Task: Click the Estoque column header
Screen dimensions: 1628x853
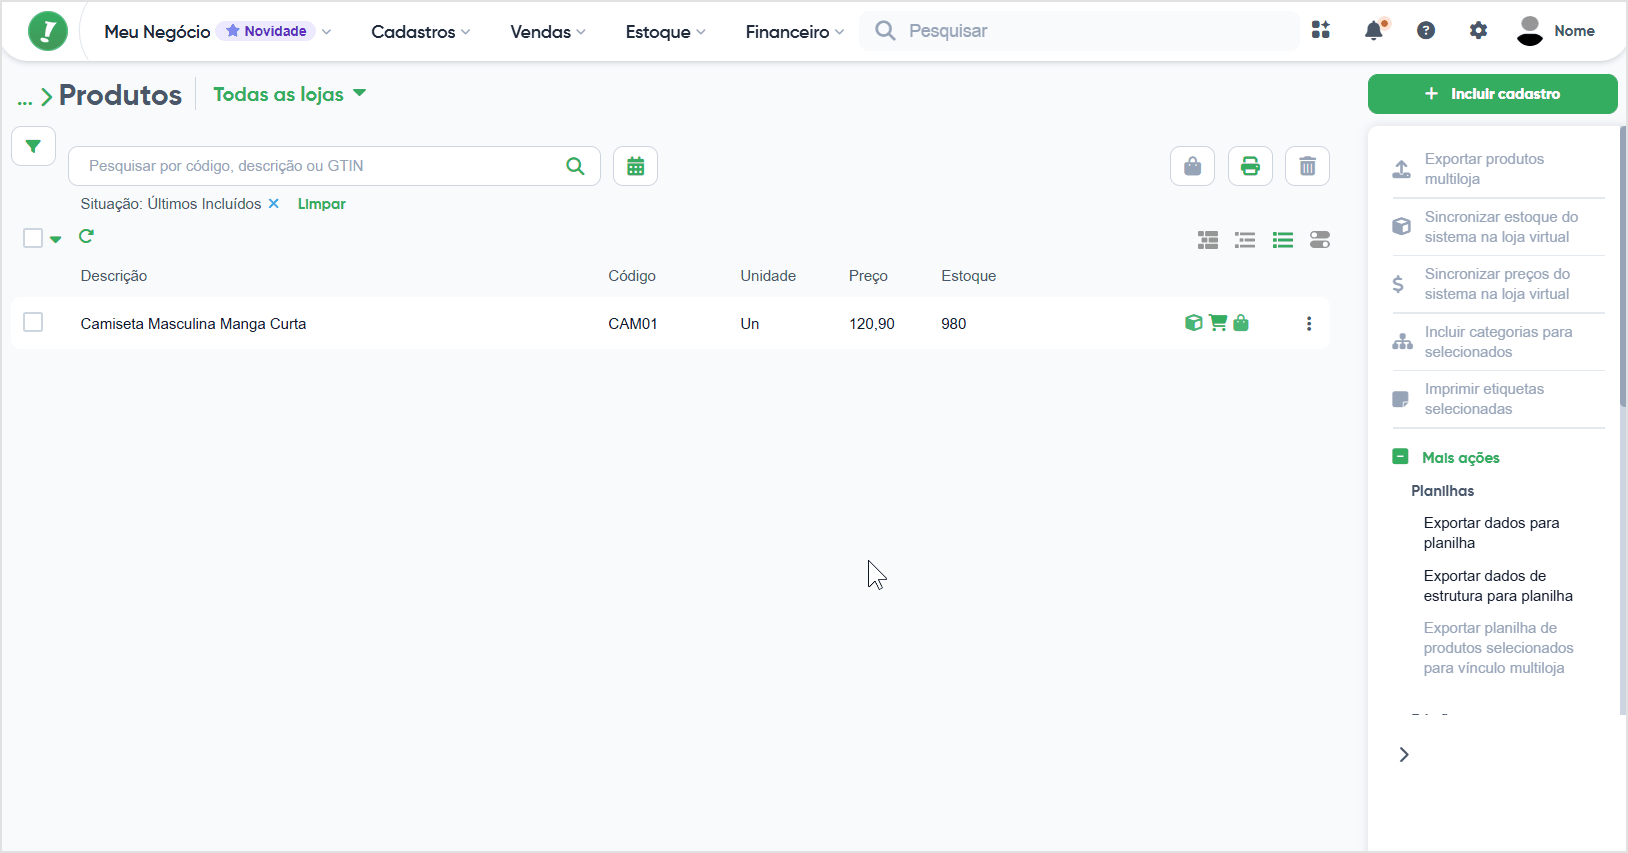Action: click(x=968, y=276)
